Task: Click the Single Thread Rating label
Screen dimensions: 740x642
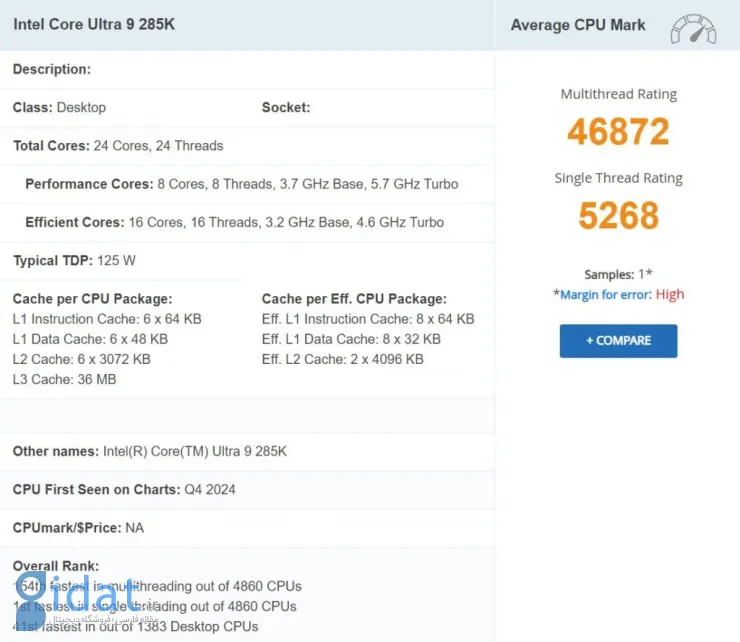Action: click(618, 178)
